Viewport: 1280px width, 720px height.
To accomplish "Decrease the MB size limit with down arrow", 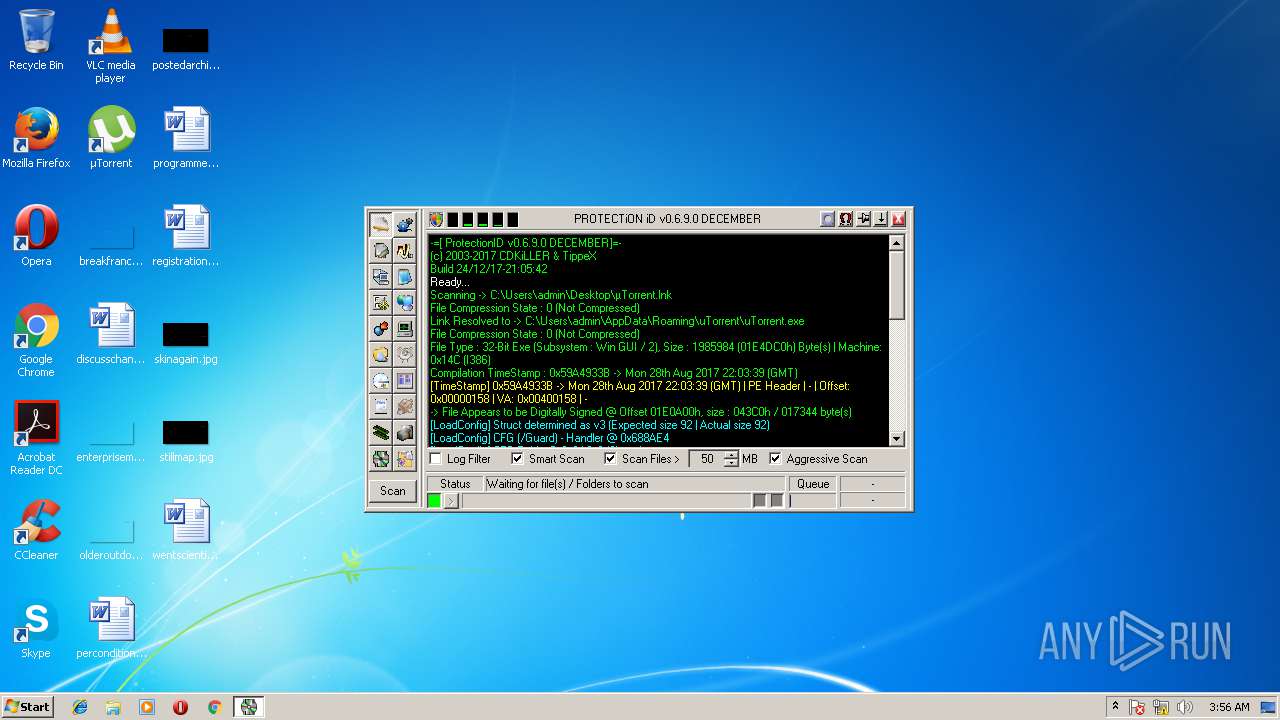I will coord(731,463).
